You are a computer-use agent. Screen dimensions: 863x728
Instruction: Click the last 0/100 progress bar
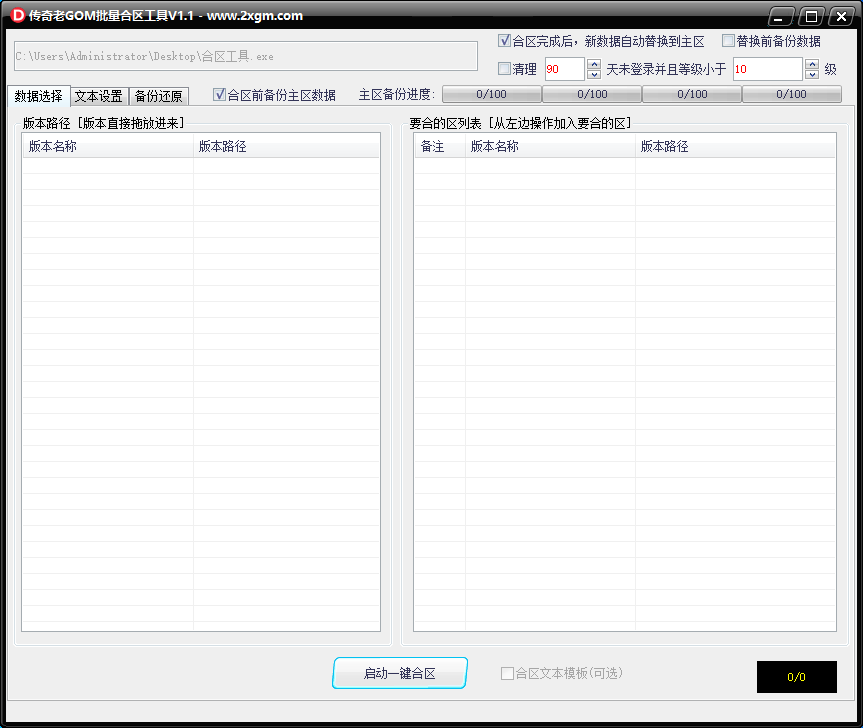pos(791,94)
